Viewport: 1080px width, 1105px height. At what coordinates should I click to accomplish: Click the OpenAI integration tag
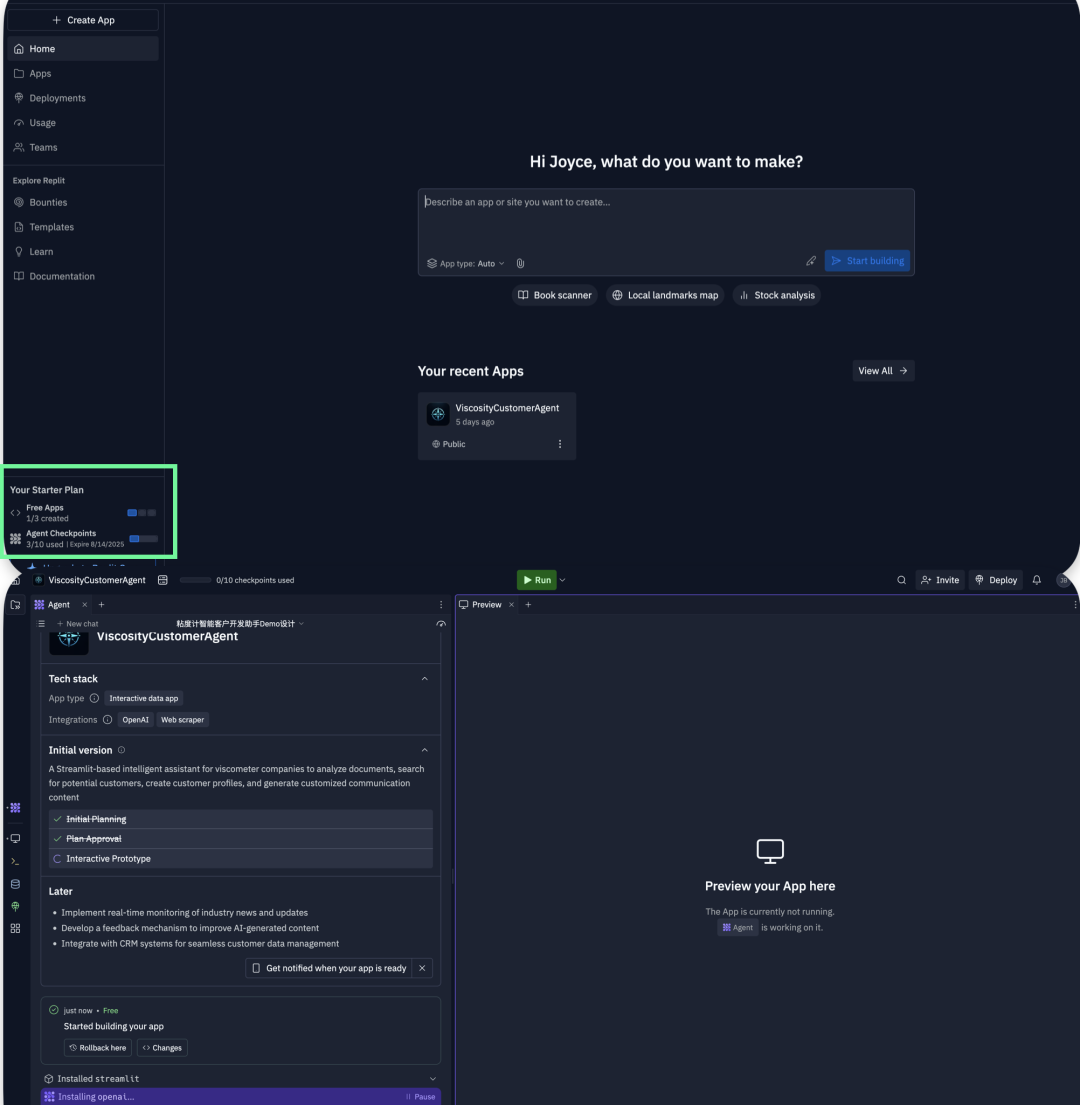(135, 720)
